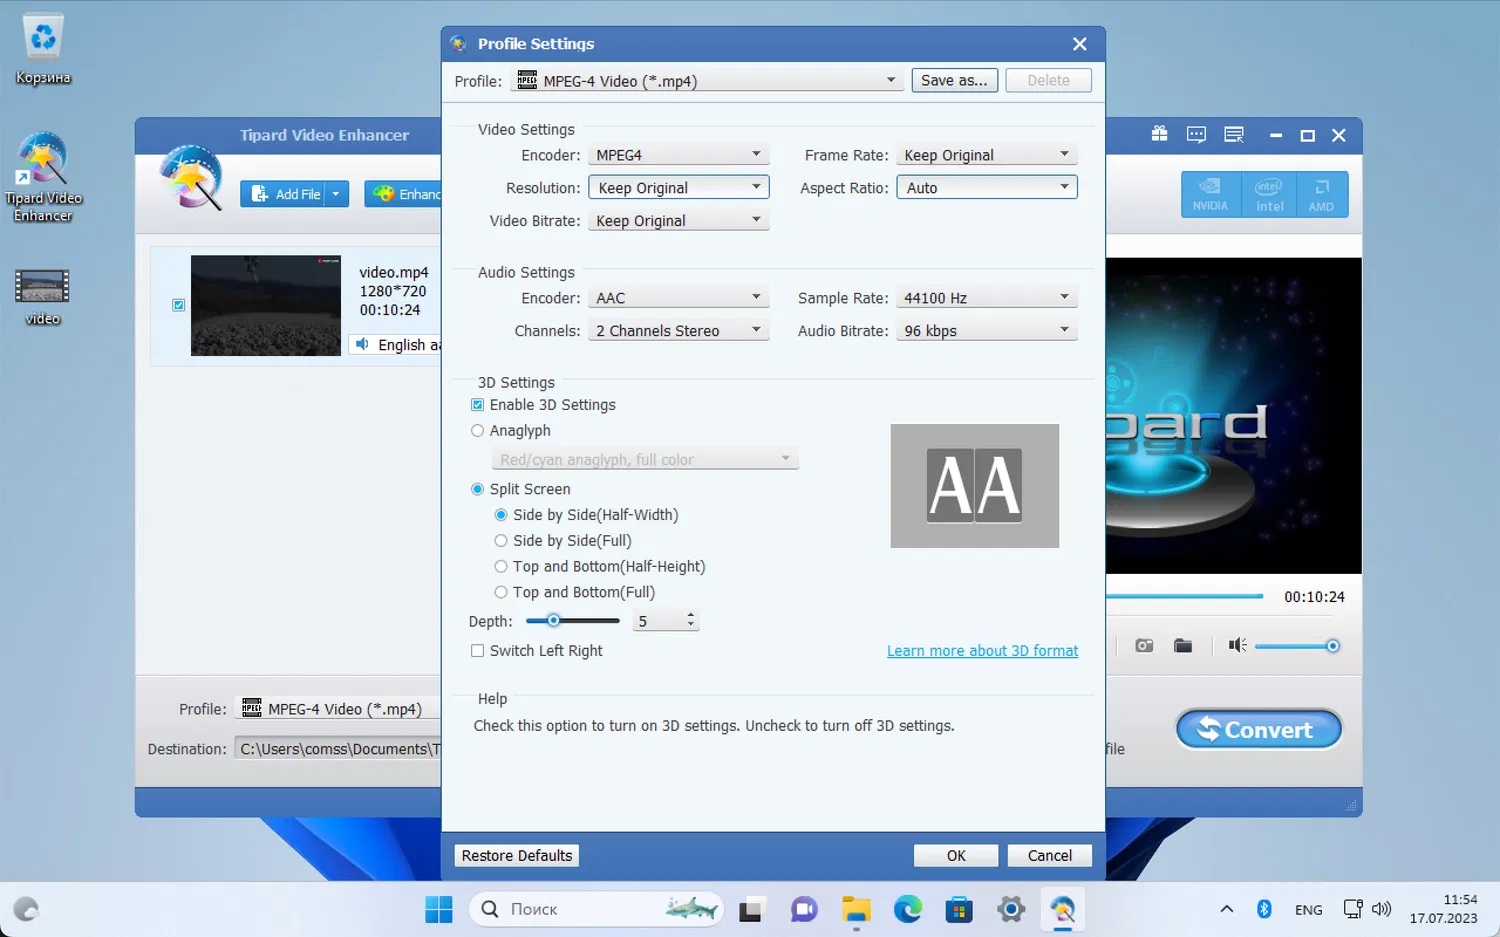
Task: Open Task View from the taskbar
Action: pos(750,910)
